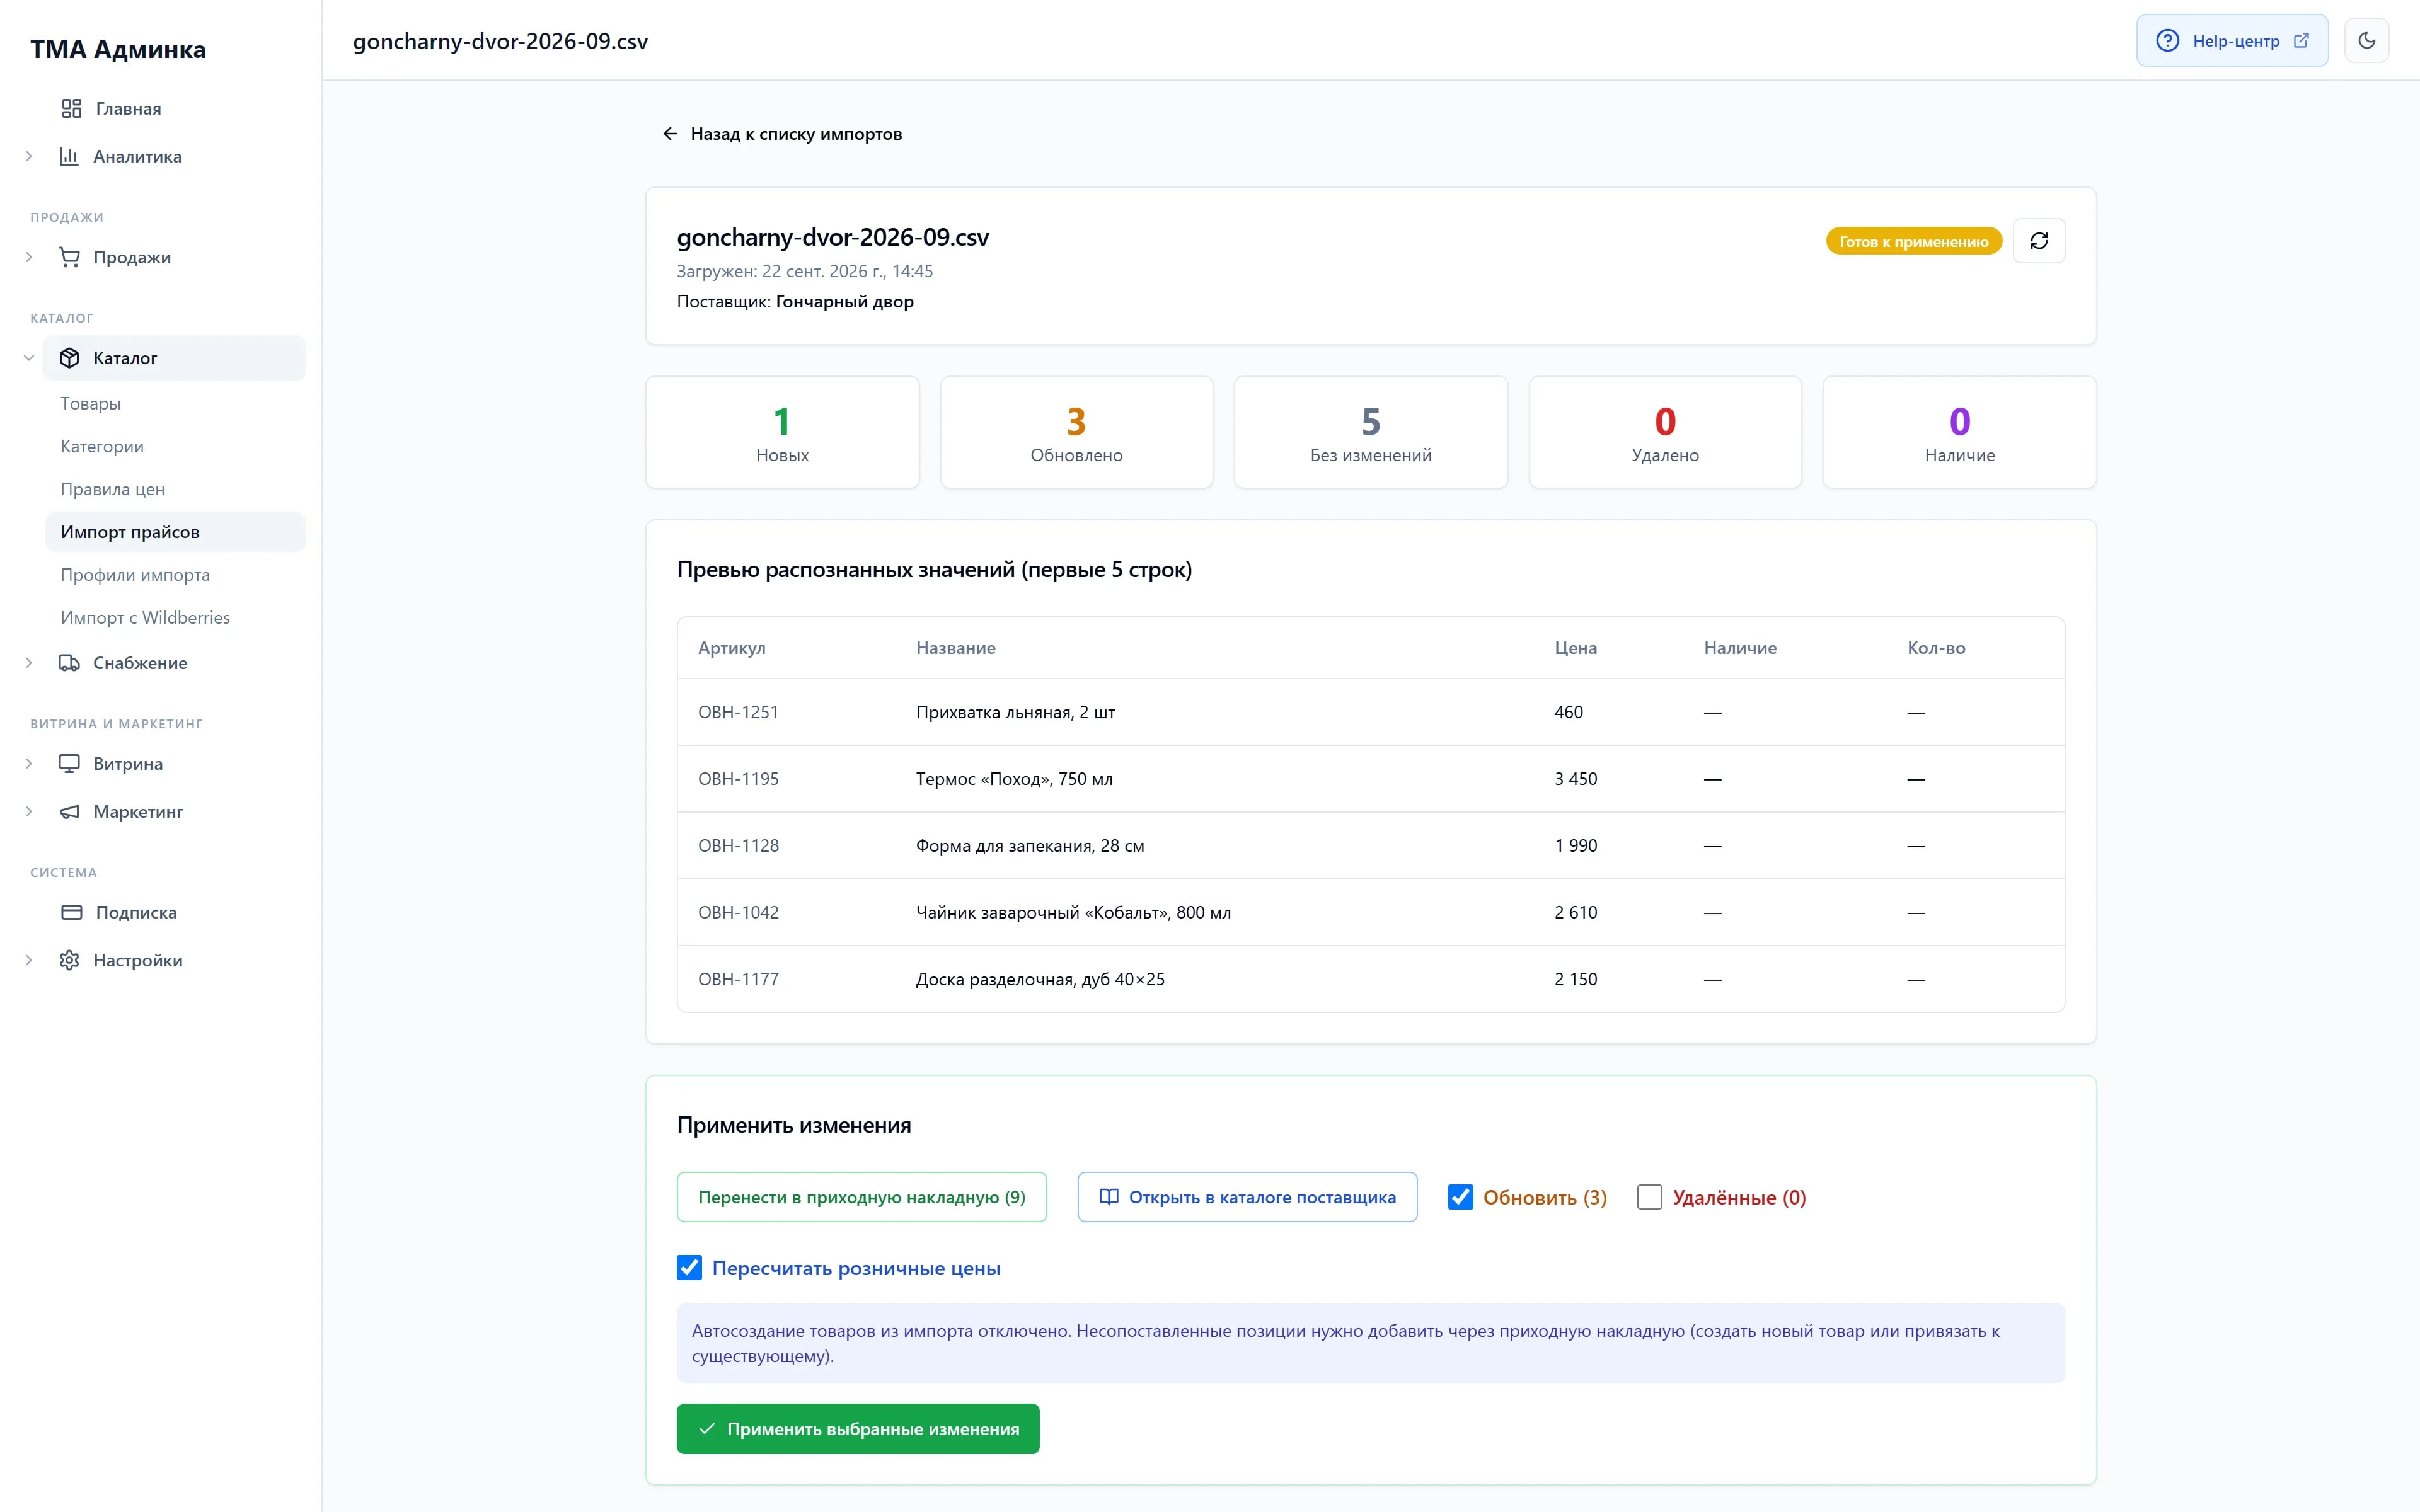
Task: Click the Готов к применению status badge
Action: [1913, 241]
